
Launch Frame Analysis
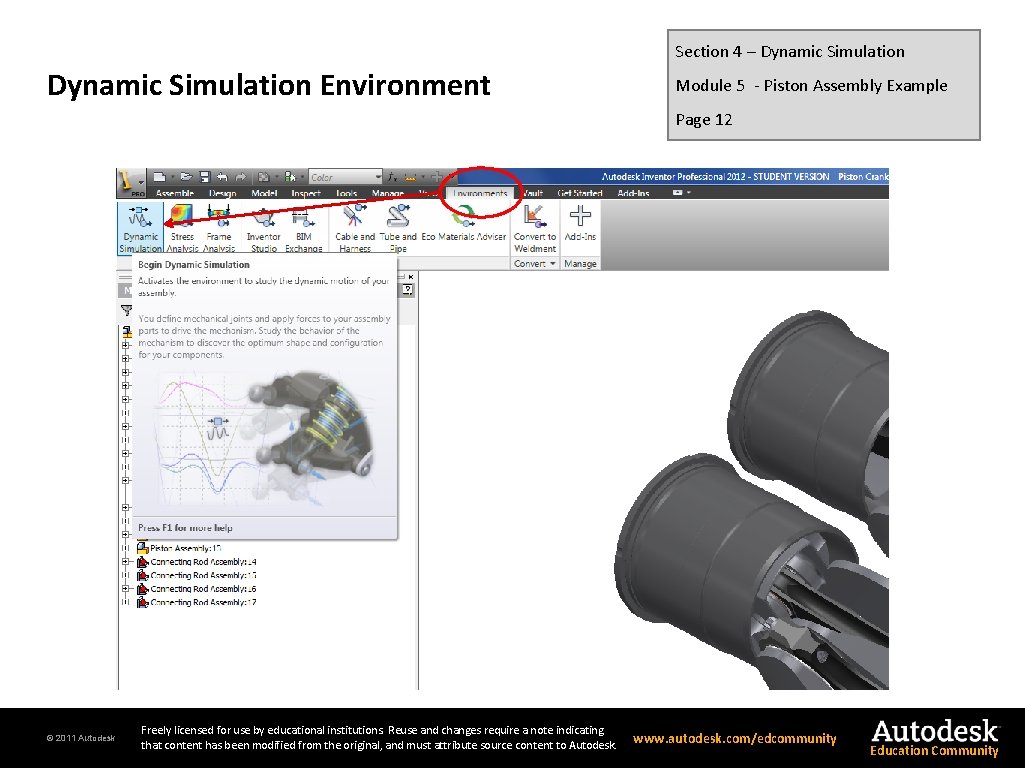(219, 228)
